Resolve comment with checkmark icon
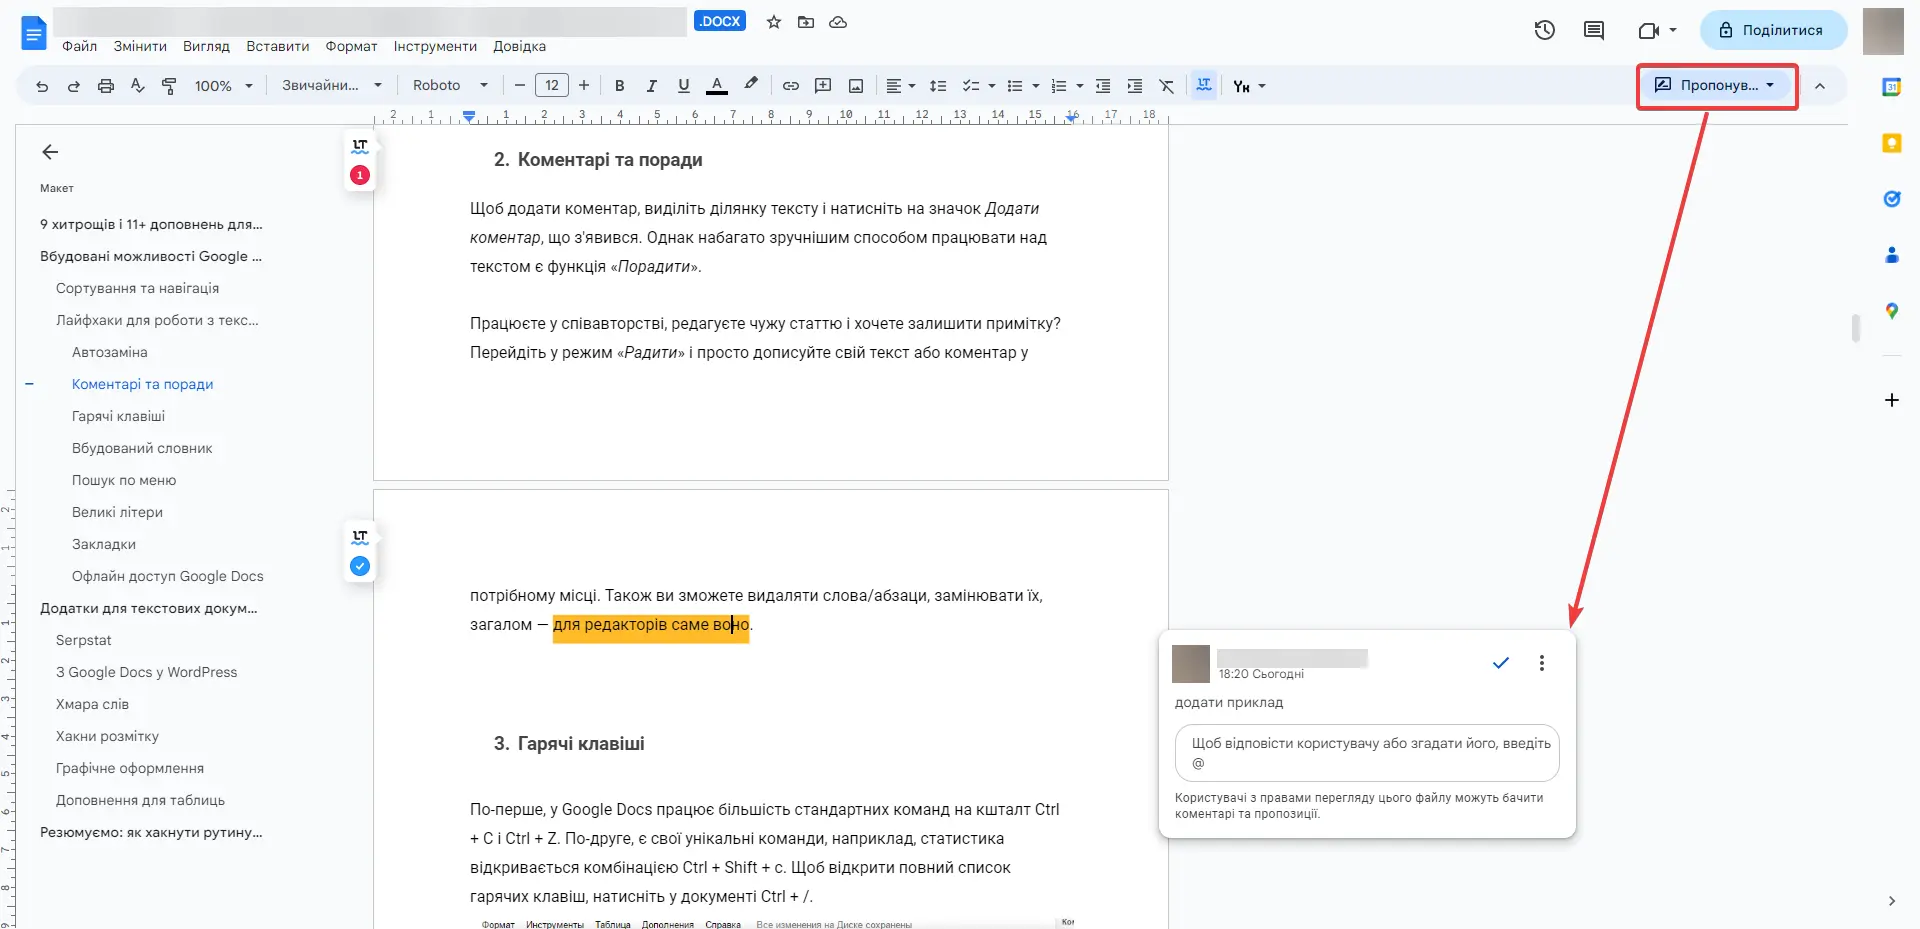Viewport: 1920px width, 929px height. 1500,663
